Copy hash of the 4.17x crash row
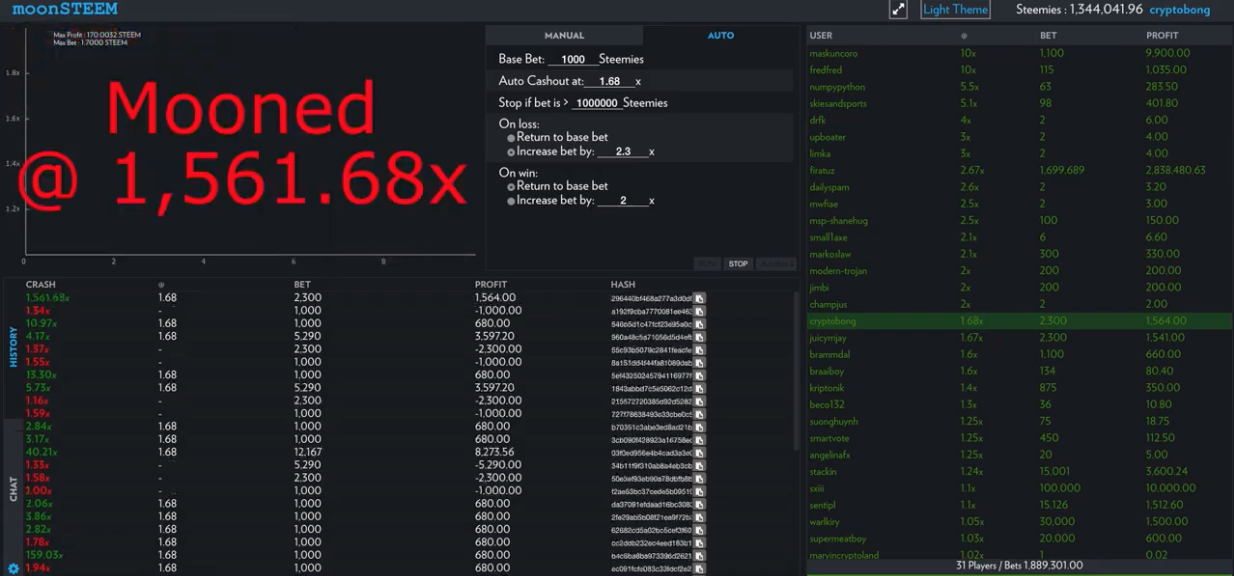The height and width of the screenshot is (576, 1234). [700, 337]
